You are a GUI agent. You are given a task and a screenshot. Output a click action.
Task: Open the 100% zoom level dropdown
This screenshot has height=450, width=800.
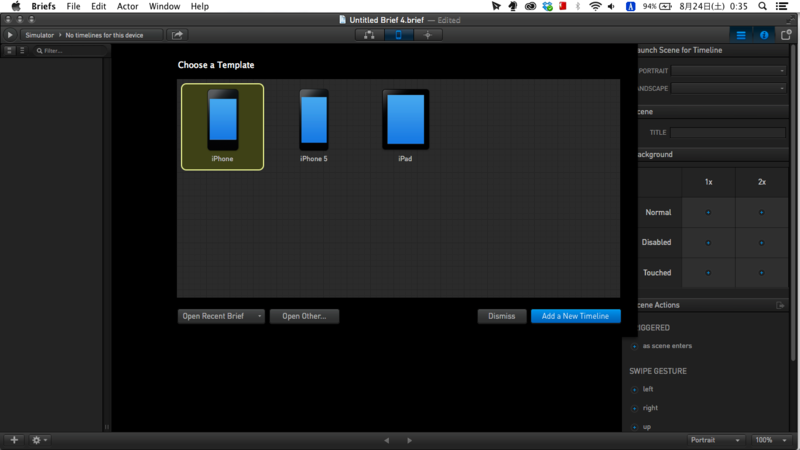pos(771,440)
